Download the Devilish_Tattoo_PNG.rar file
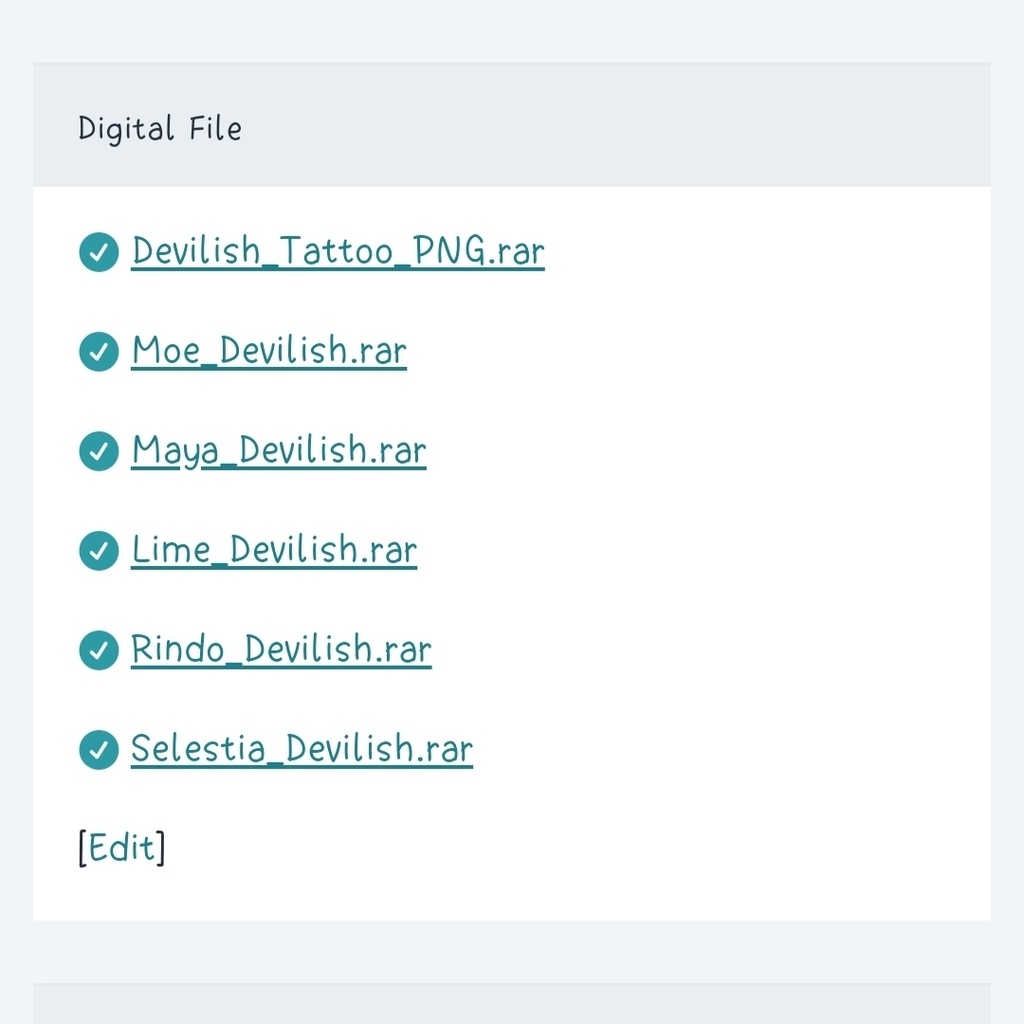This screenshot has height=1024, width=1024. (338, 250)
